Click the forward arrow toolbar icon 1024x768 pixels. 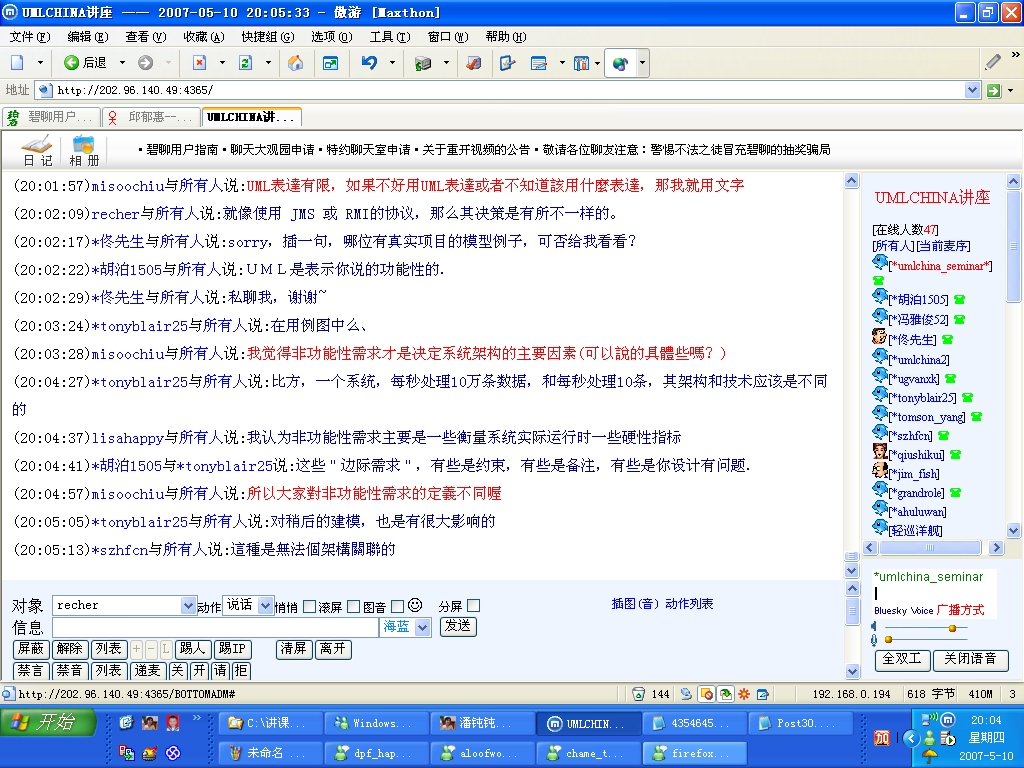(146, 63)
